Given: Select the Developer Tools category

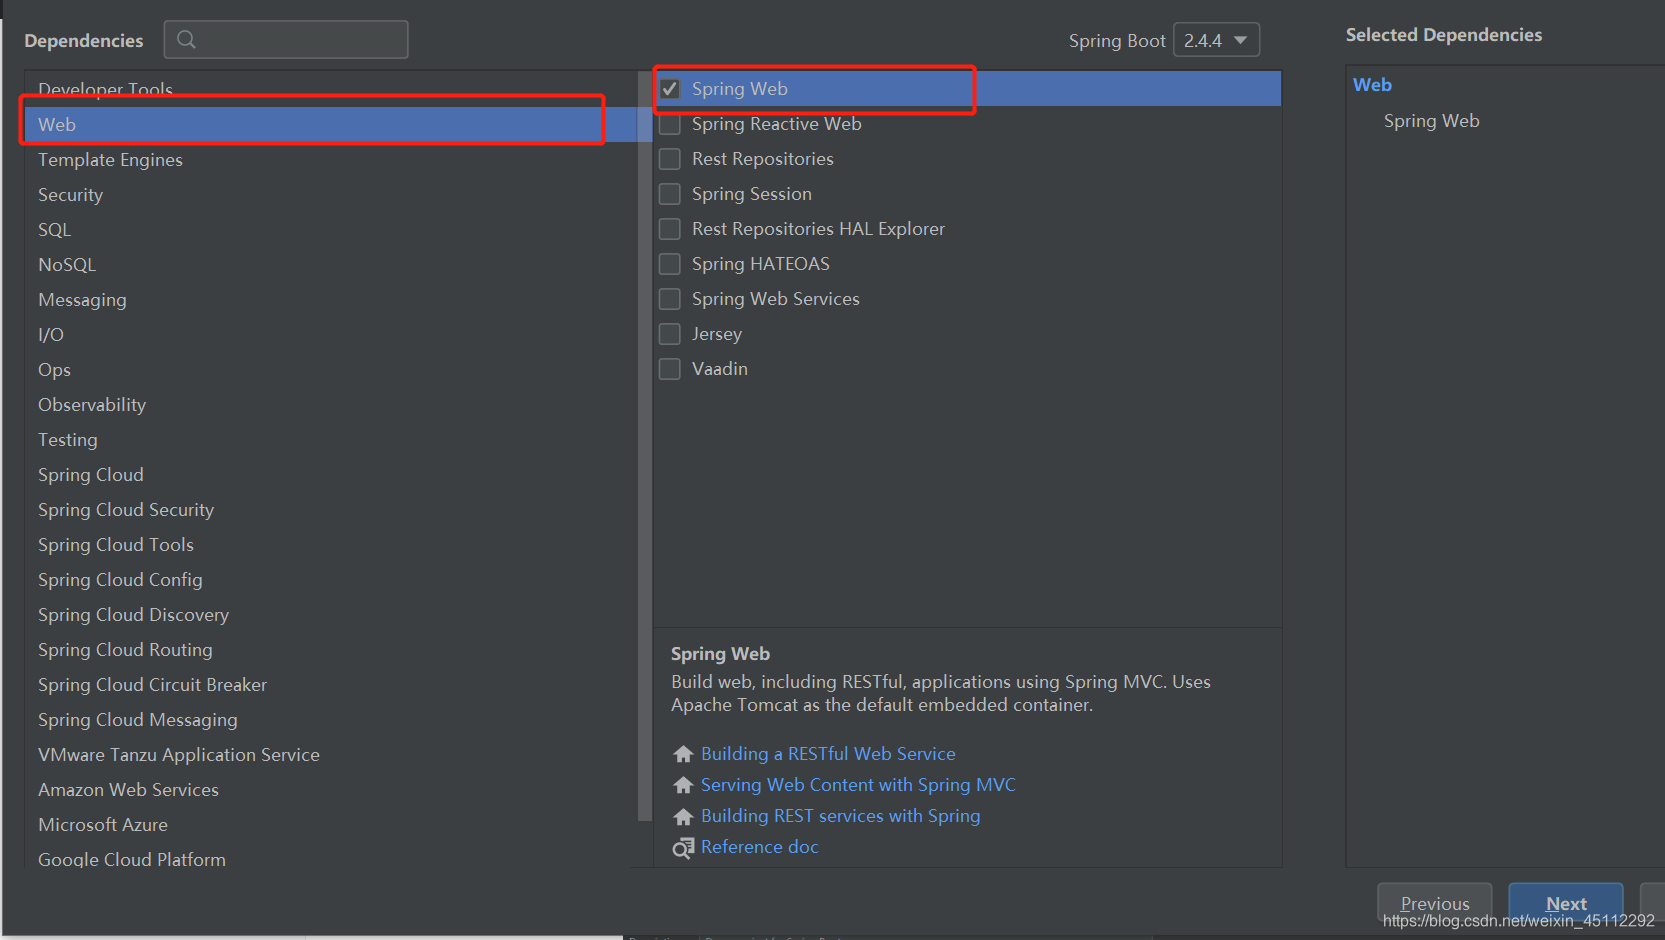Looking at the screenshot, I should click(331, 90).
